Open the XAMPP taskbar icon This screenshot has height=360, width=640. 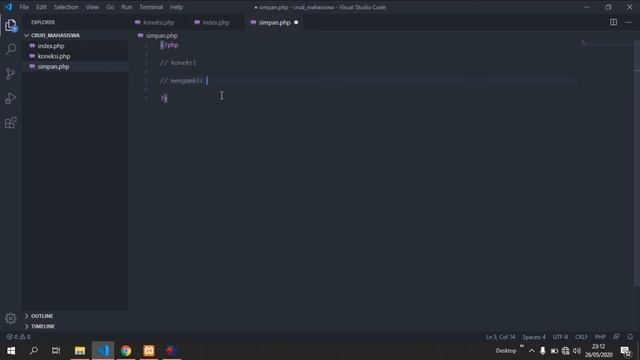pos(149,351)
